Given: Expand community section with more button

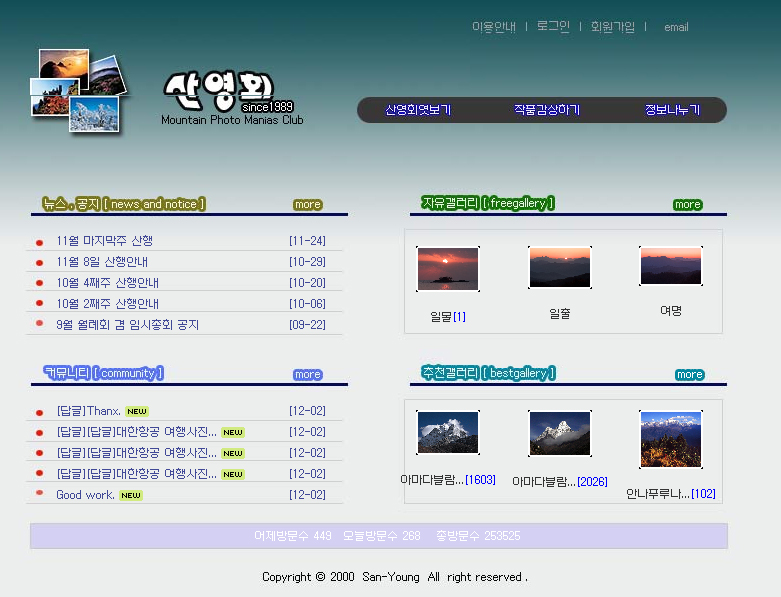Looking at the screenshot, I should click(307, 374).
